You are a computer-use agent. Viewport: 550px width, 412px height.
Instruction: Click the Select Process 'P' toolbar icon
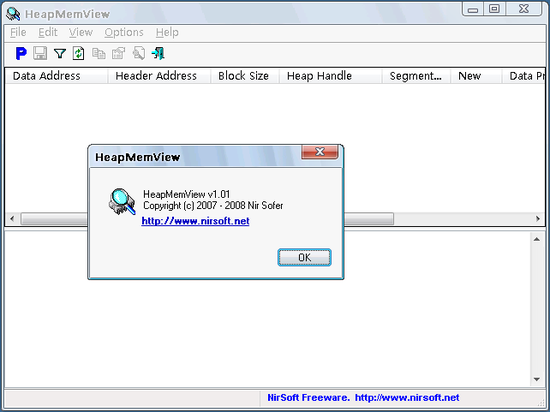tap(21, 53)
